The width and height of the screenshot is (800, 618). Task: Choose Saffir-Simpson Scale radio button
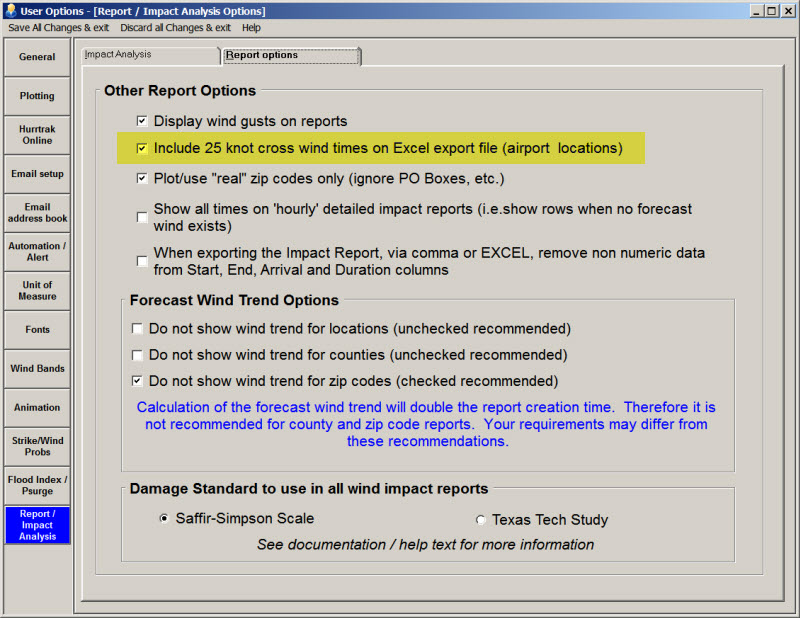click(165, 519)
